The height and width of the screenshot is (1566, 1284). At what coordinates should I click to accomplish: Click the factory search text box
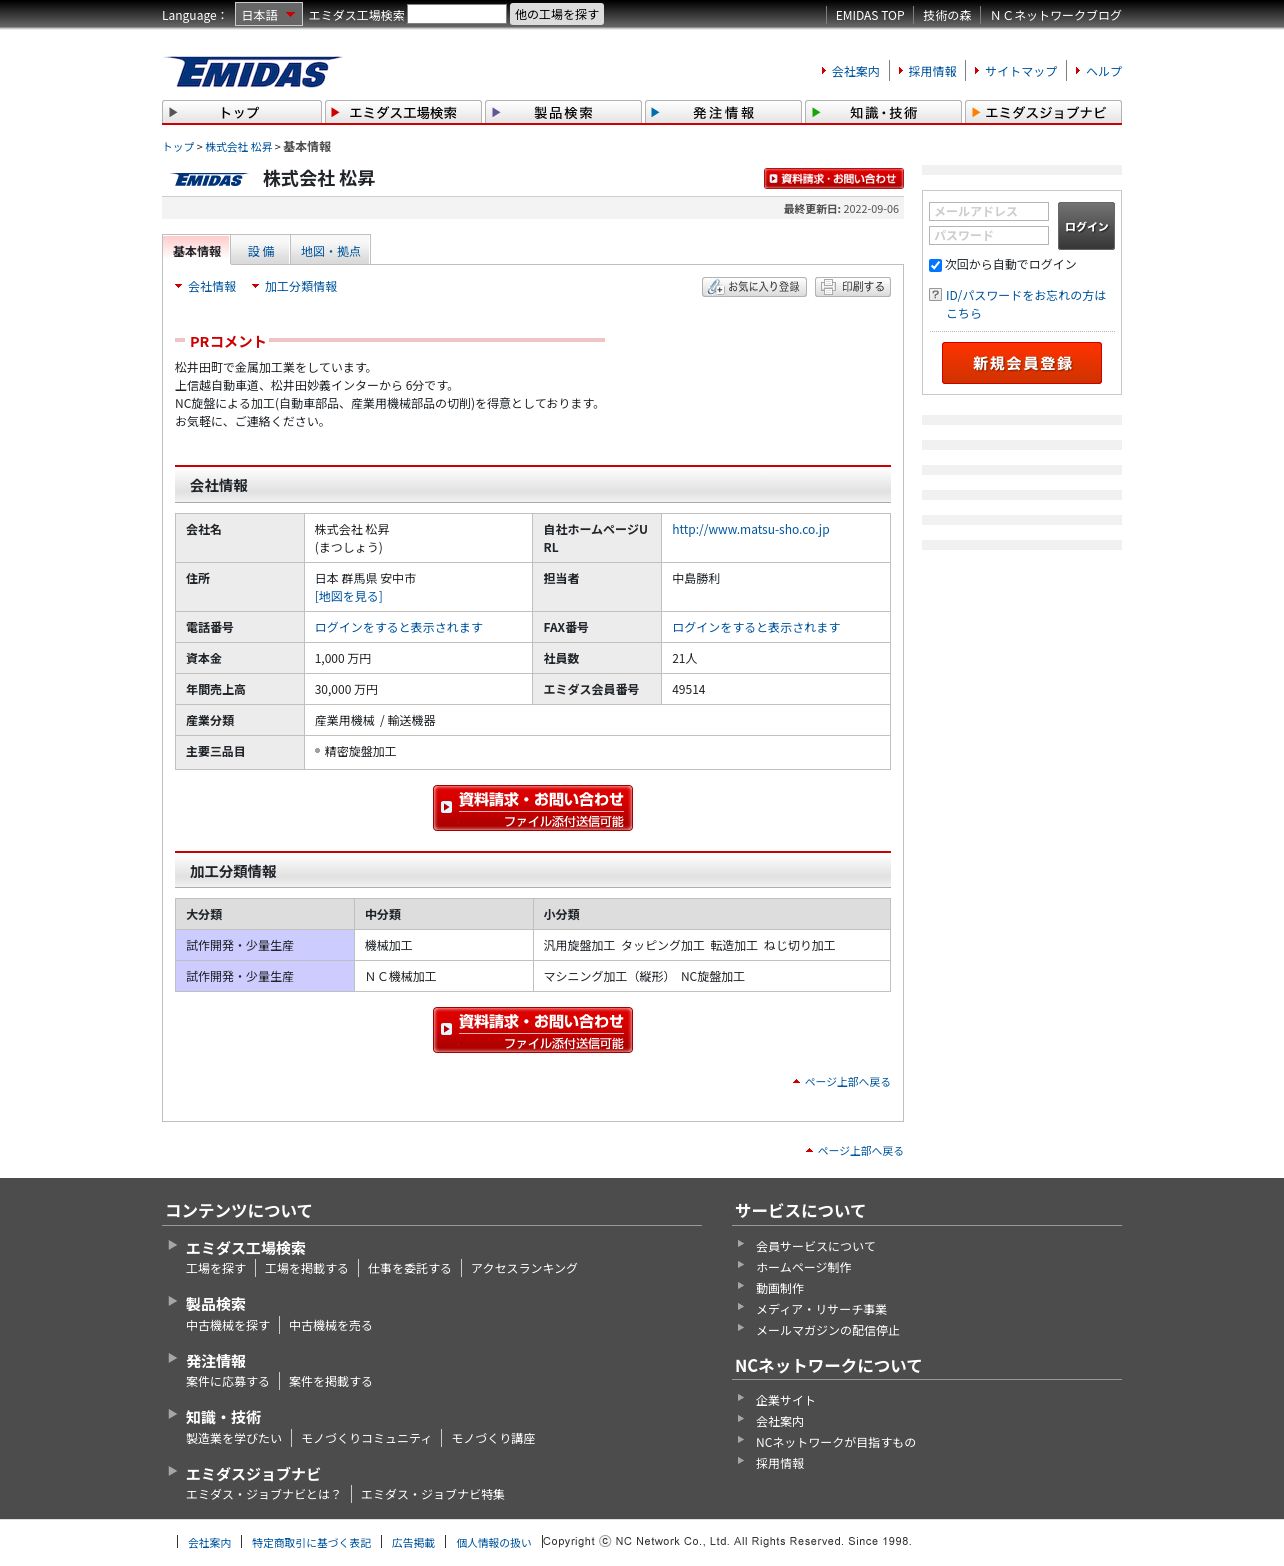(457, 14)
